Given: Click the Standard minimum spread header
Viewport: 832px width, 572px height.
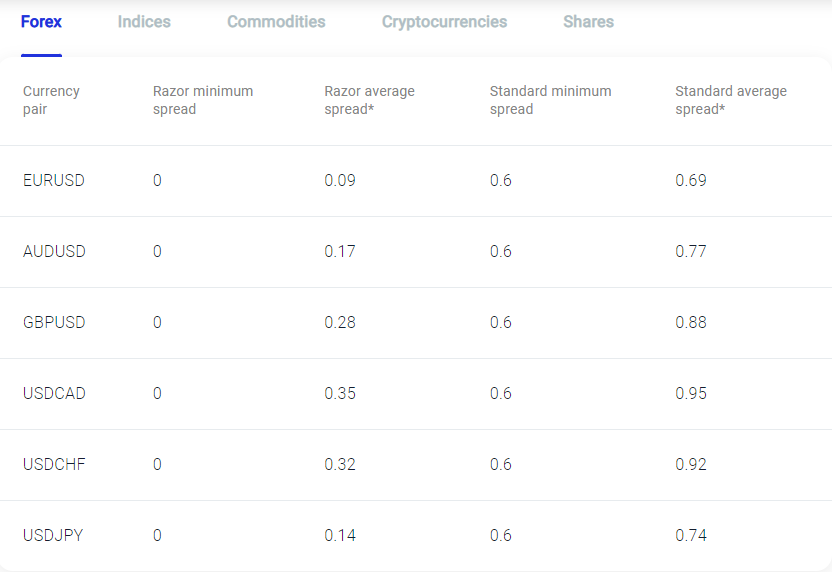Looking at the screenshot, I should click(x=550, y=100).
